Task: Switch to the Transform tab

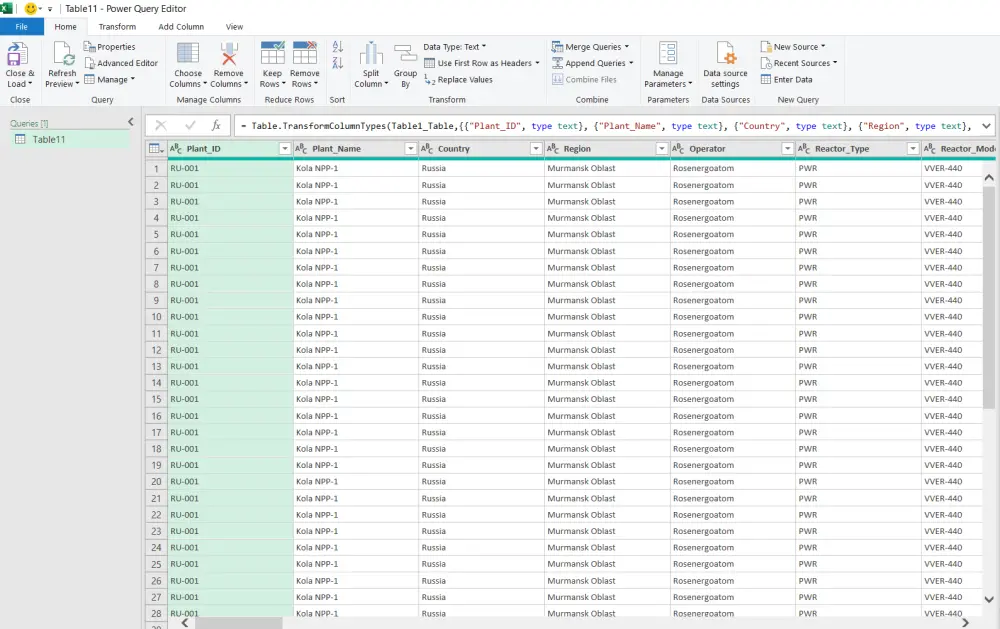Action: coord(117,27)
